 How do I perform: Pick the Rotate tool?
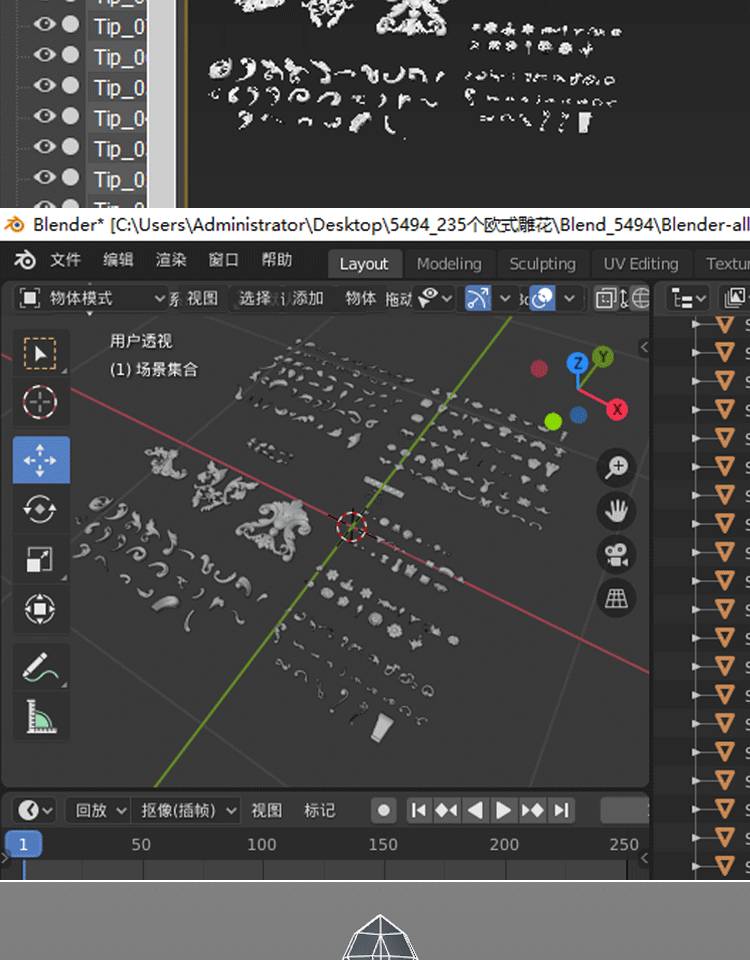pos(40,509)
